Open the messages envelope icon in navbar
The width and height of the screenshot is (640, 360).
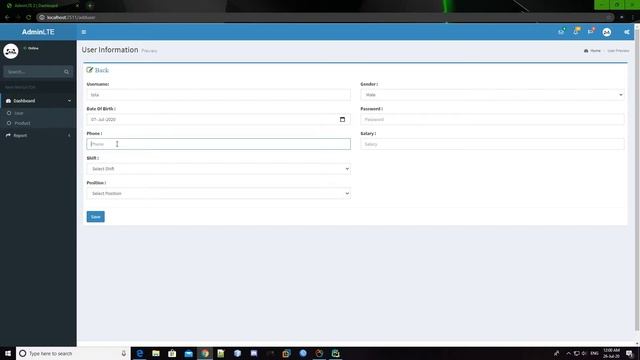pyautogui.click(x=561, y=31)
